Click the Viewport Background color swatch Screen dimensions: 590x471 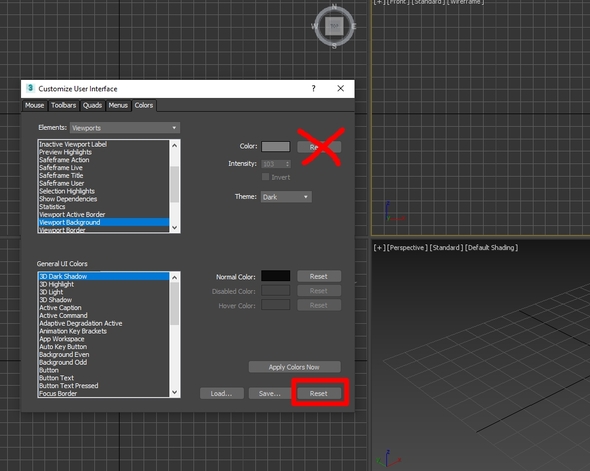pyautogui.click(x=276, y=146)
